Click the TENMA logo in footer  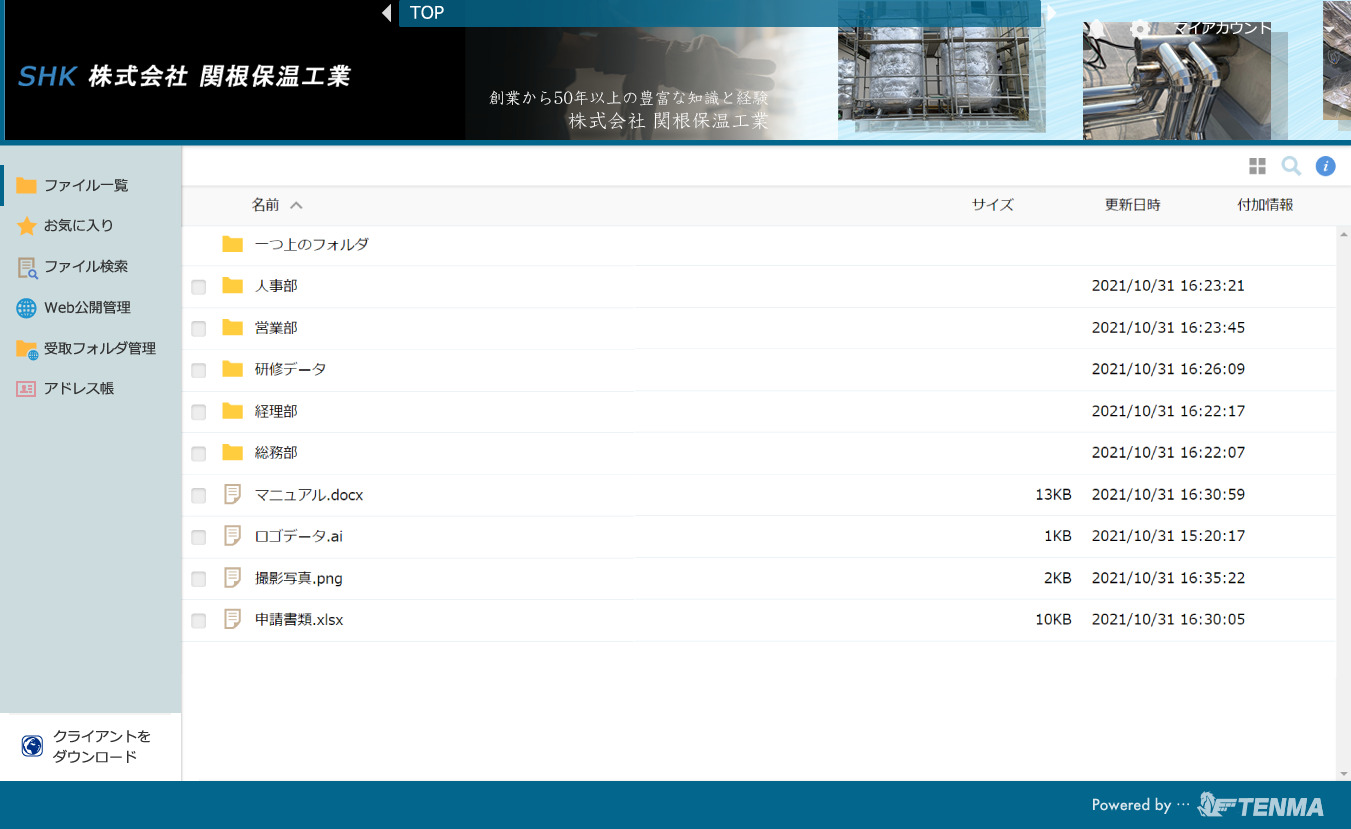pos(1260,805)
